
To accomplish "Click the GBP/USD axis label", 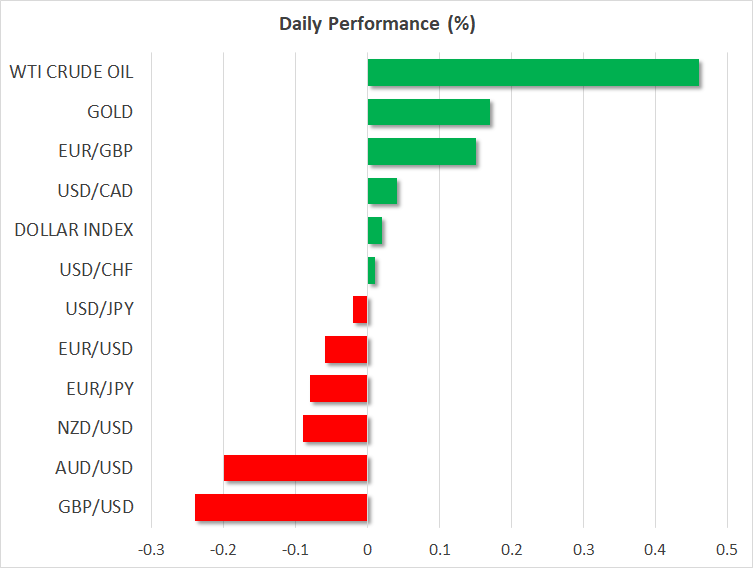I will point(95,507).
